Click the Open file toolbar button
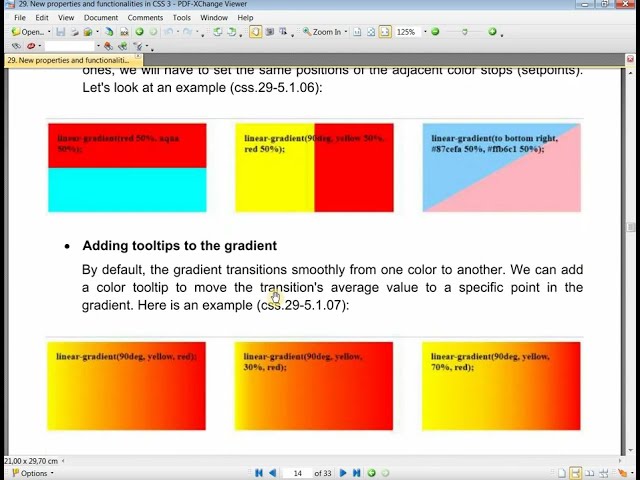The height and width of the screenshot is (480, 640). click(27, 32)
